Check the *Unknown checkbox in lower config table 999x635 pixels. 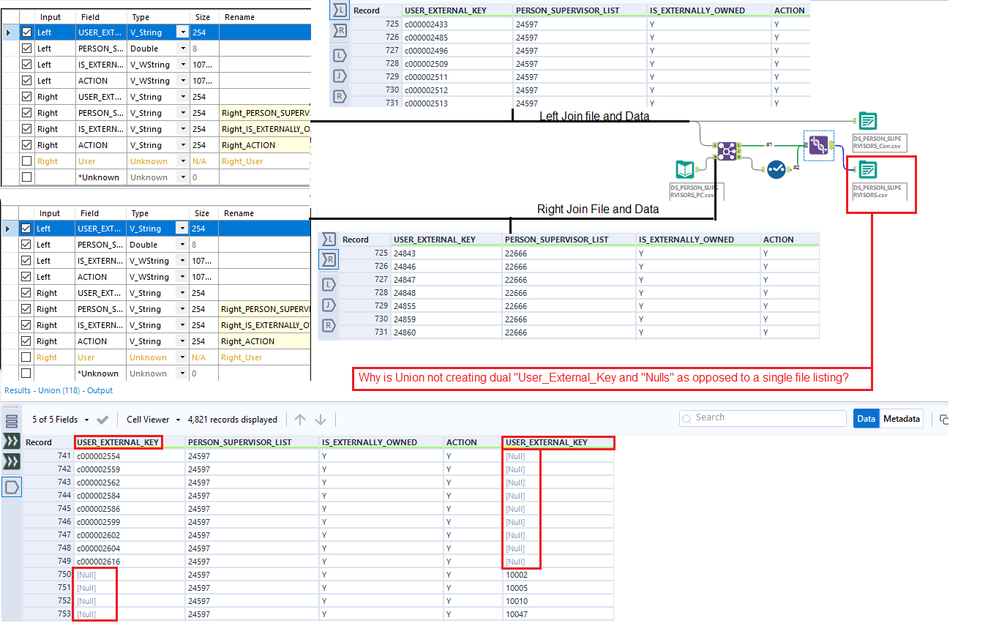26,373
